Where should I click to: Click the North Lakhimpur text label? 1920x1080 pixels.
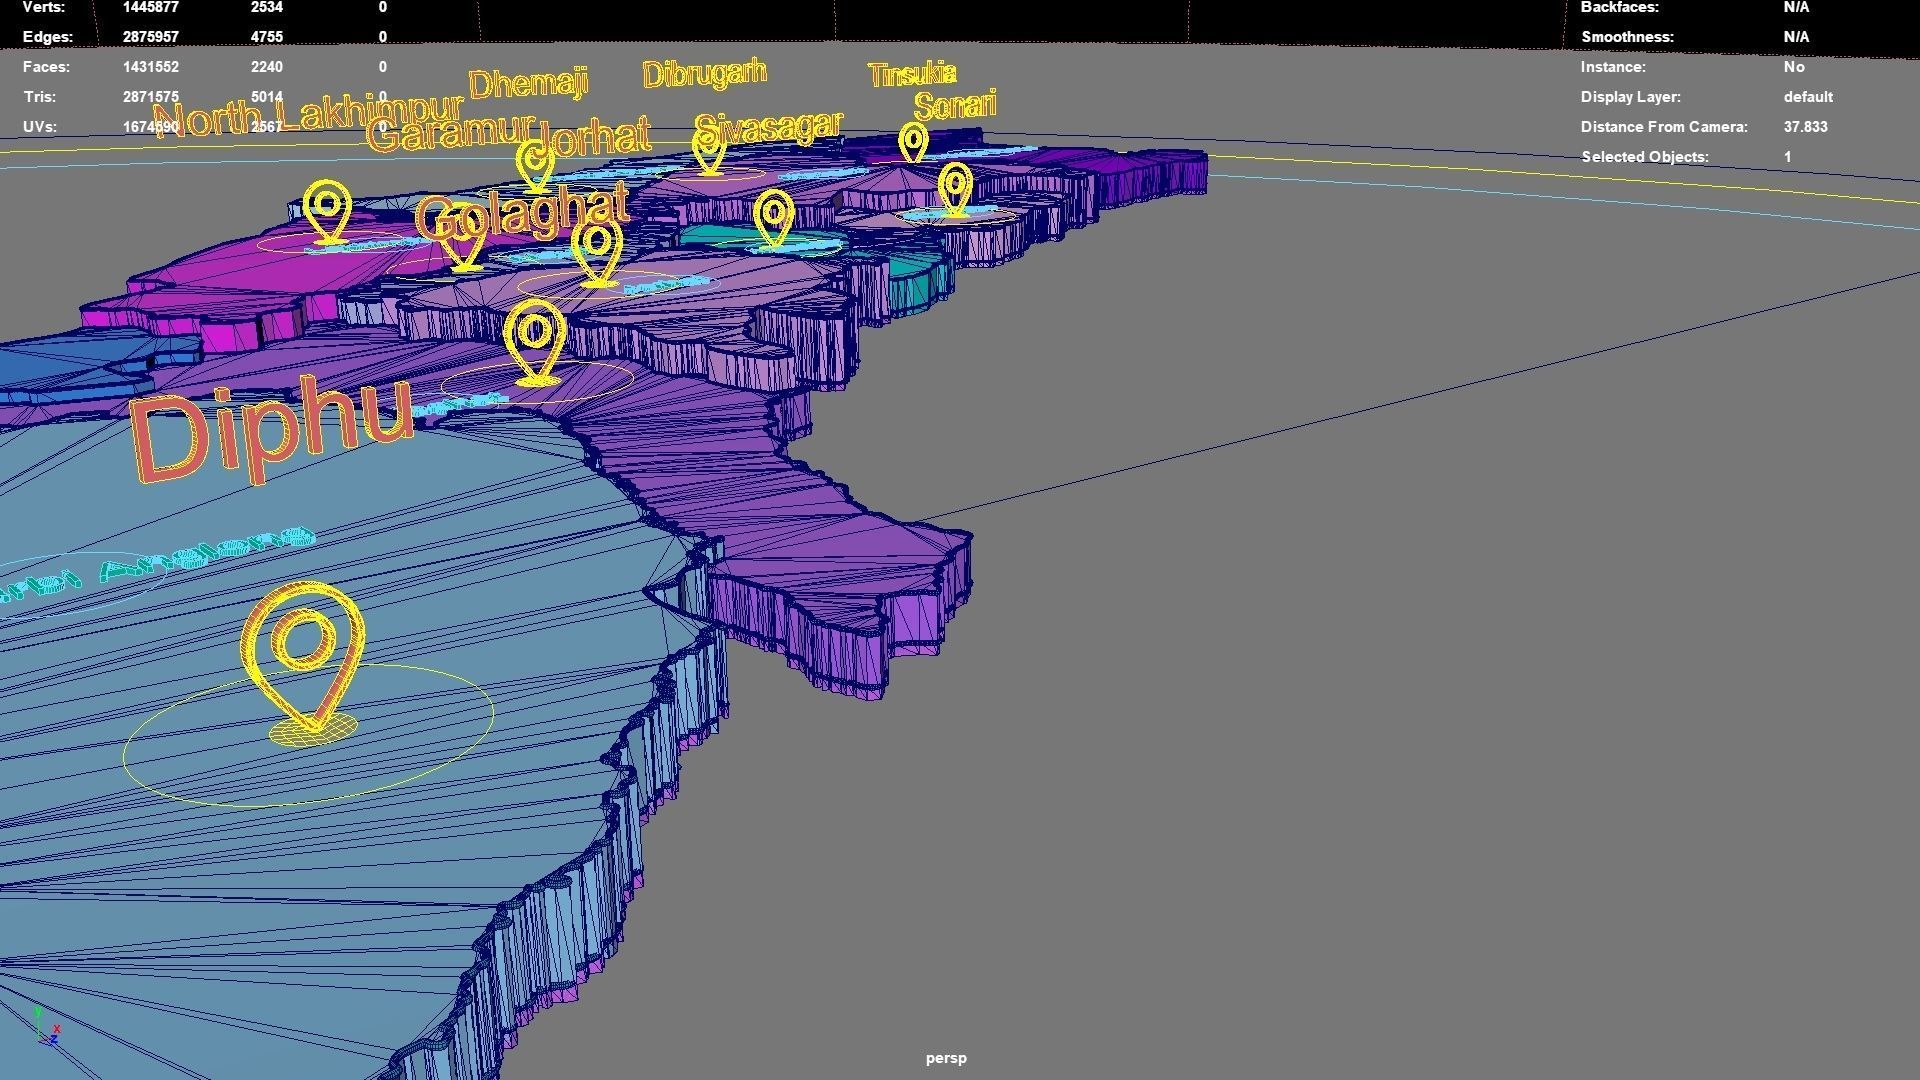pyautogui.click(x=306, y=115)
